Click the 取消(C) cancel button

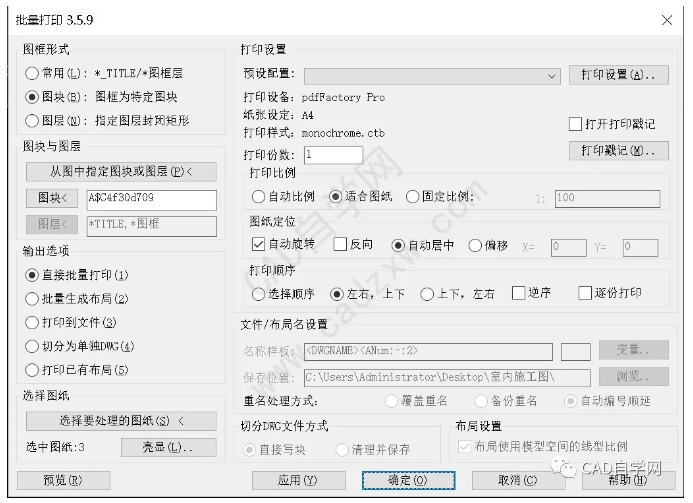(x=518, y=480)
